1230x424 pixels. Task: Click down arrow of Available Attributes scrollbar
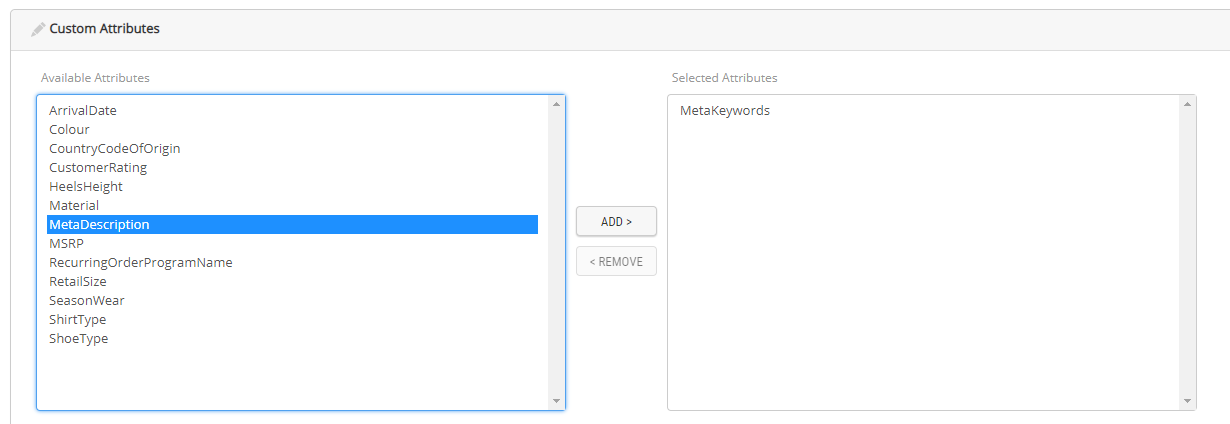(557, 402)
